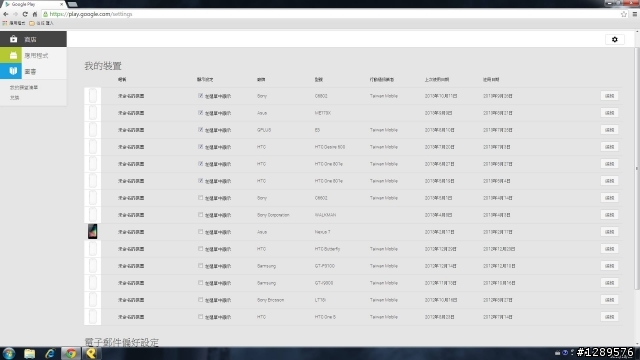The image size is (640, 360).
Task: Open Chrome home button
Action: click(x=35, y=14)
